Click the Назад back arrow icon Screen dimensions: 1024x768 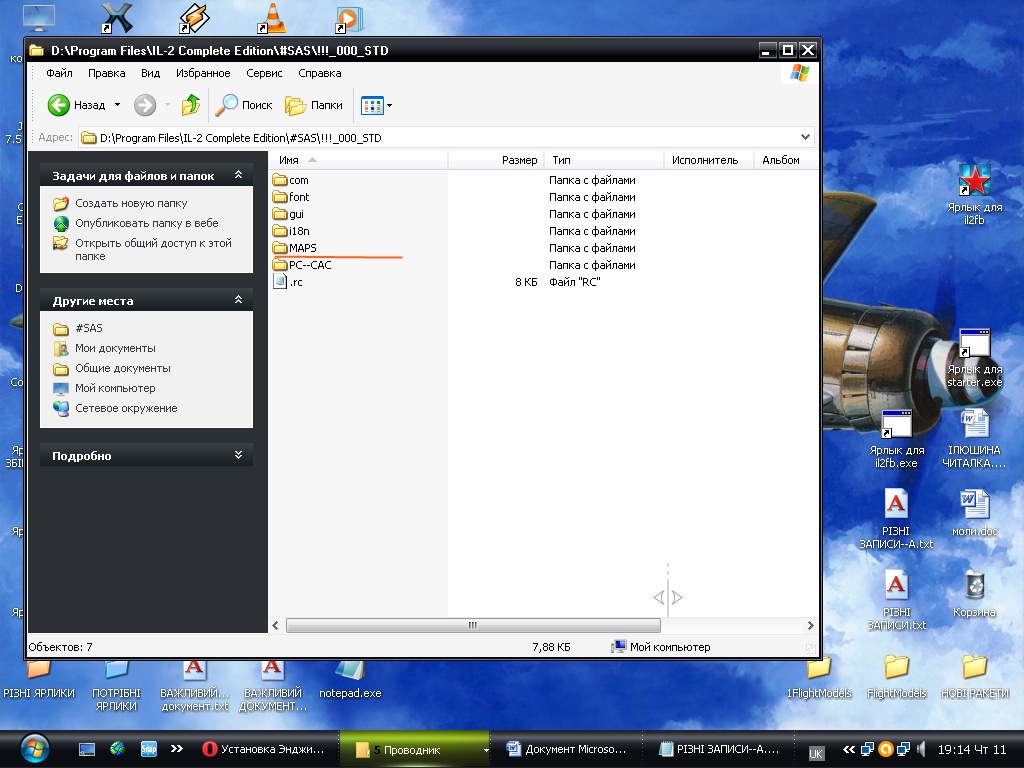pyautogui.click(x=59, y=105)
